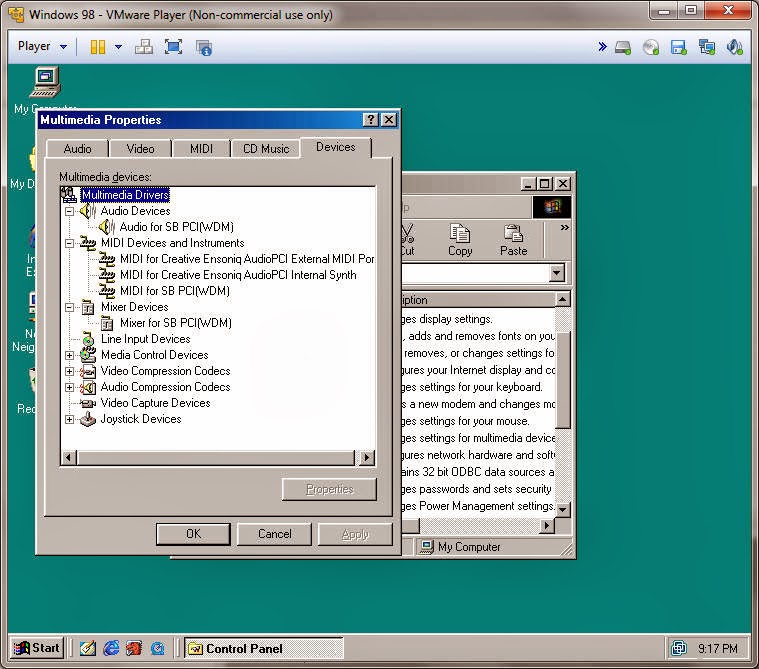
Task: Click the Audio Compression Codecs icon
Action: pyautogui.click(x=88, y=387)
